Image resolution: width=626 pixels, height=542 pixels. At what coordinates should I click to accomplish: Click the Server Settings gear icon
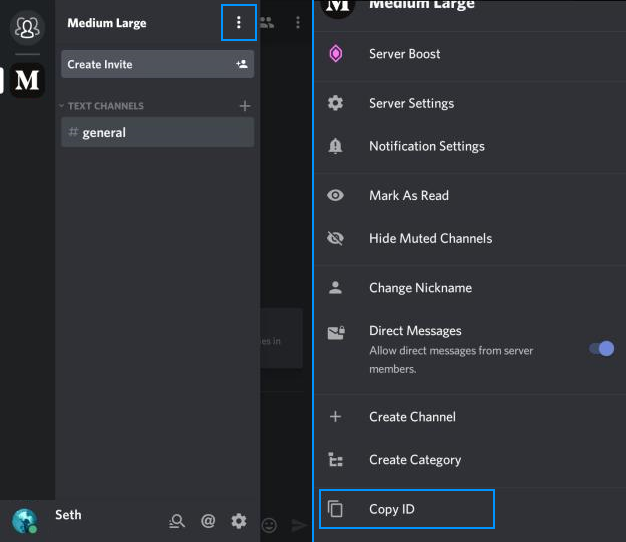click(x=335, y=103)
